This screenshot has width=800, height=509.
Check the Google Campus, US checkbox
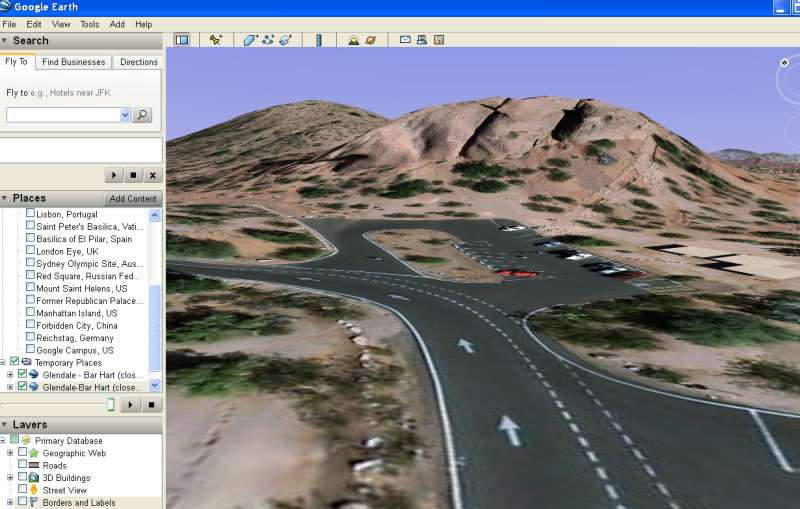(30, 350)
